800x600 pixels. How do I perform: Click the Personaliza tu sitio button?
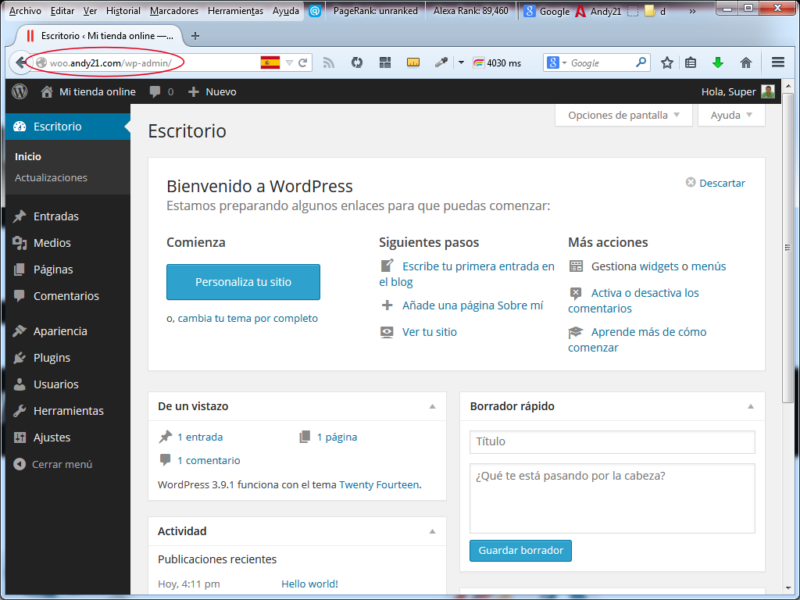(243, 282)
